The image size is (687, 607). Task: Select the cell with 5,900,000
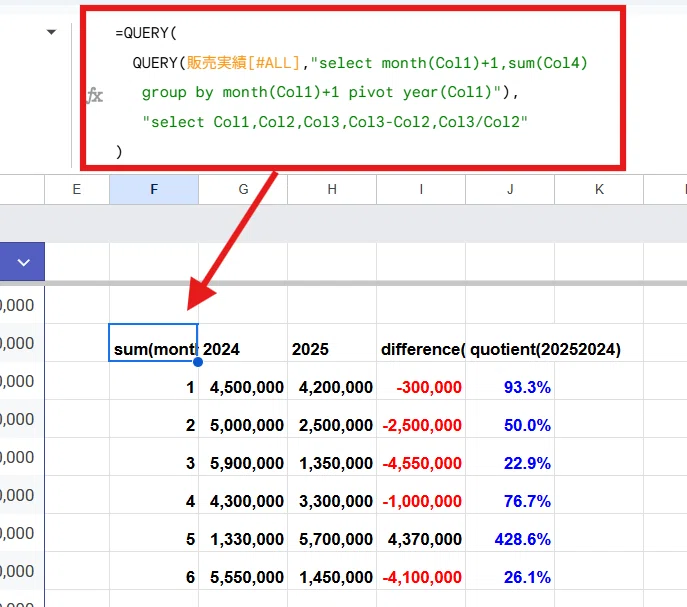(243, 457)
